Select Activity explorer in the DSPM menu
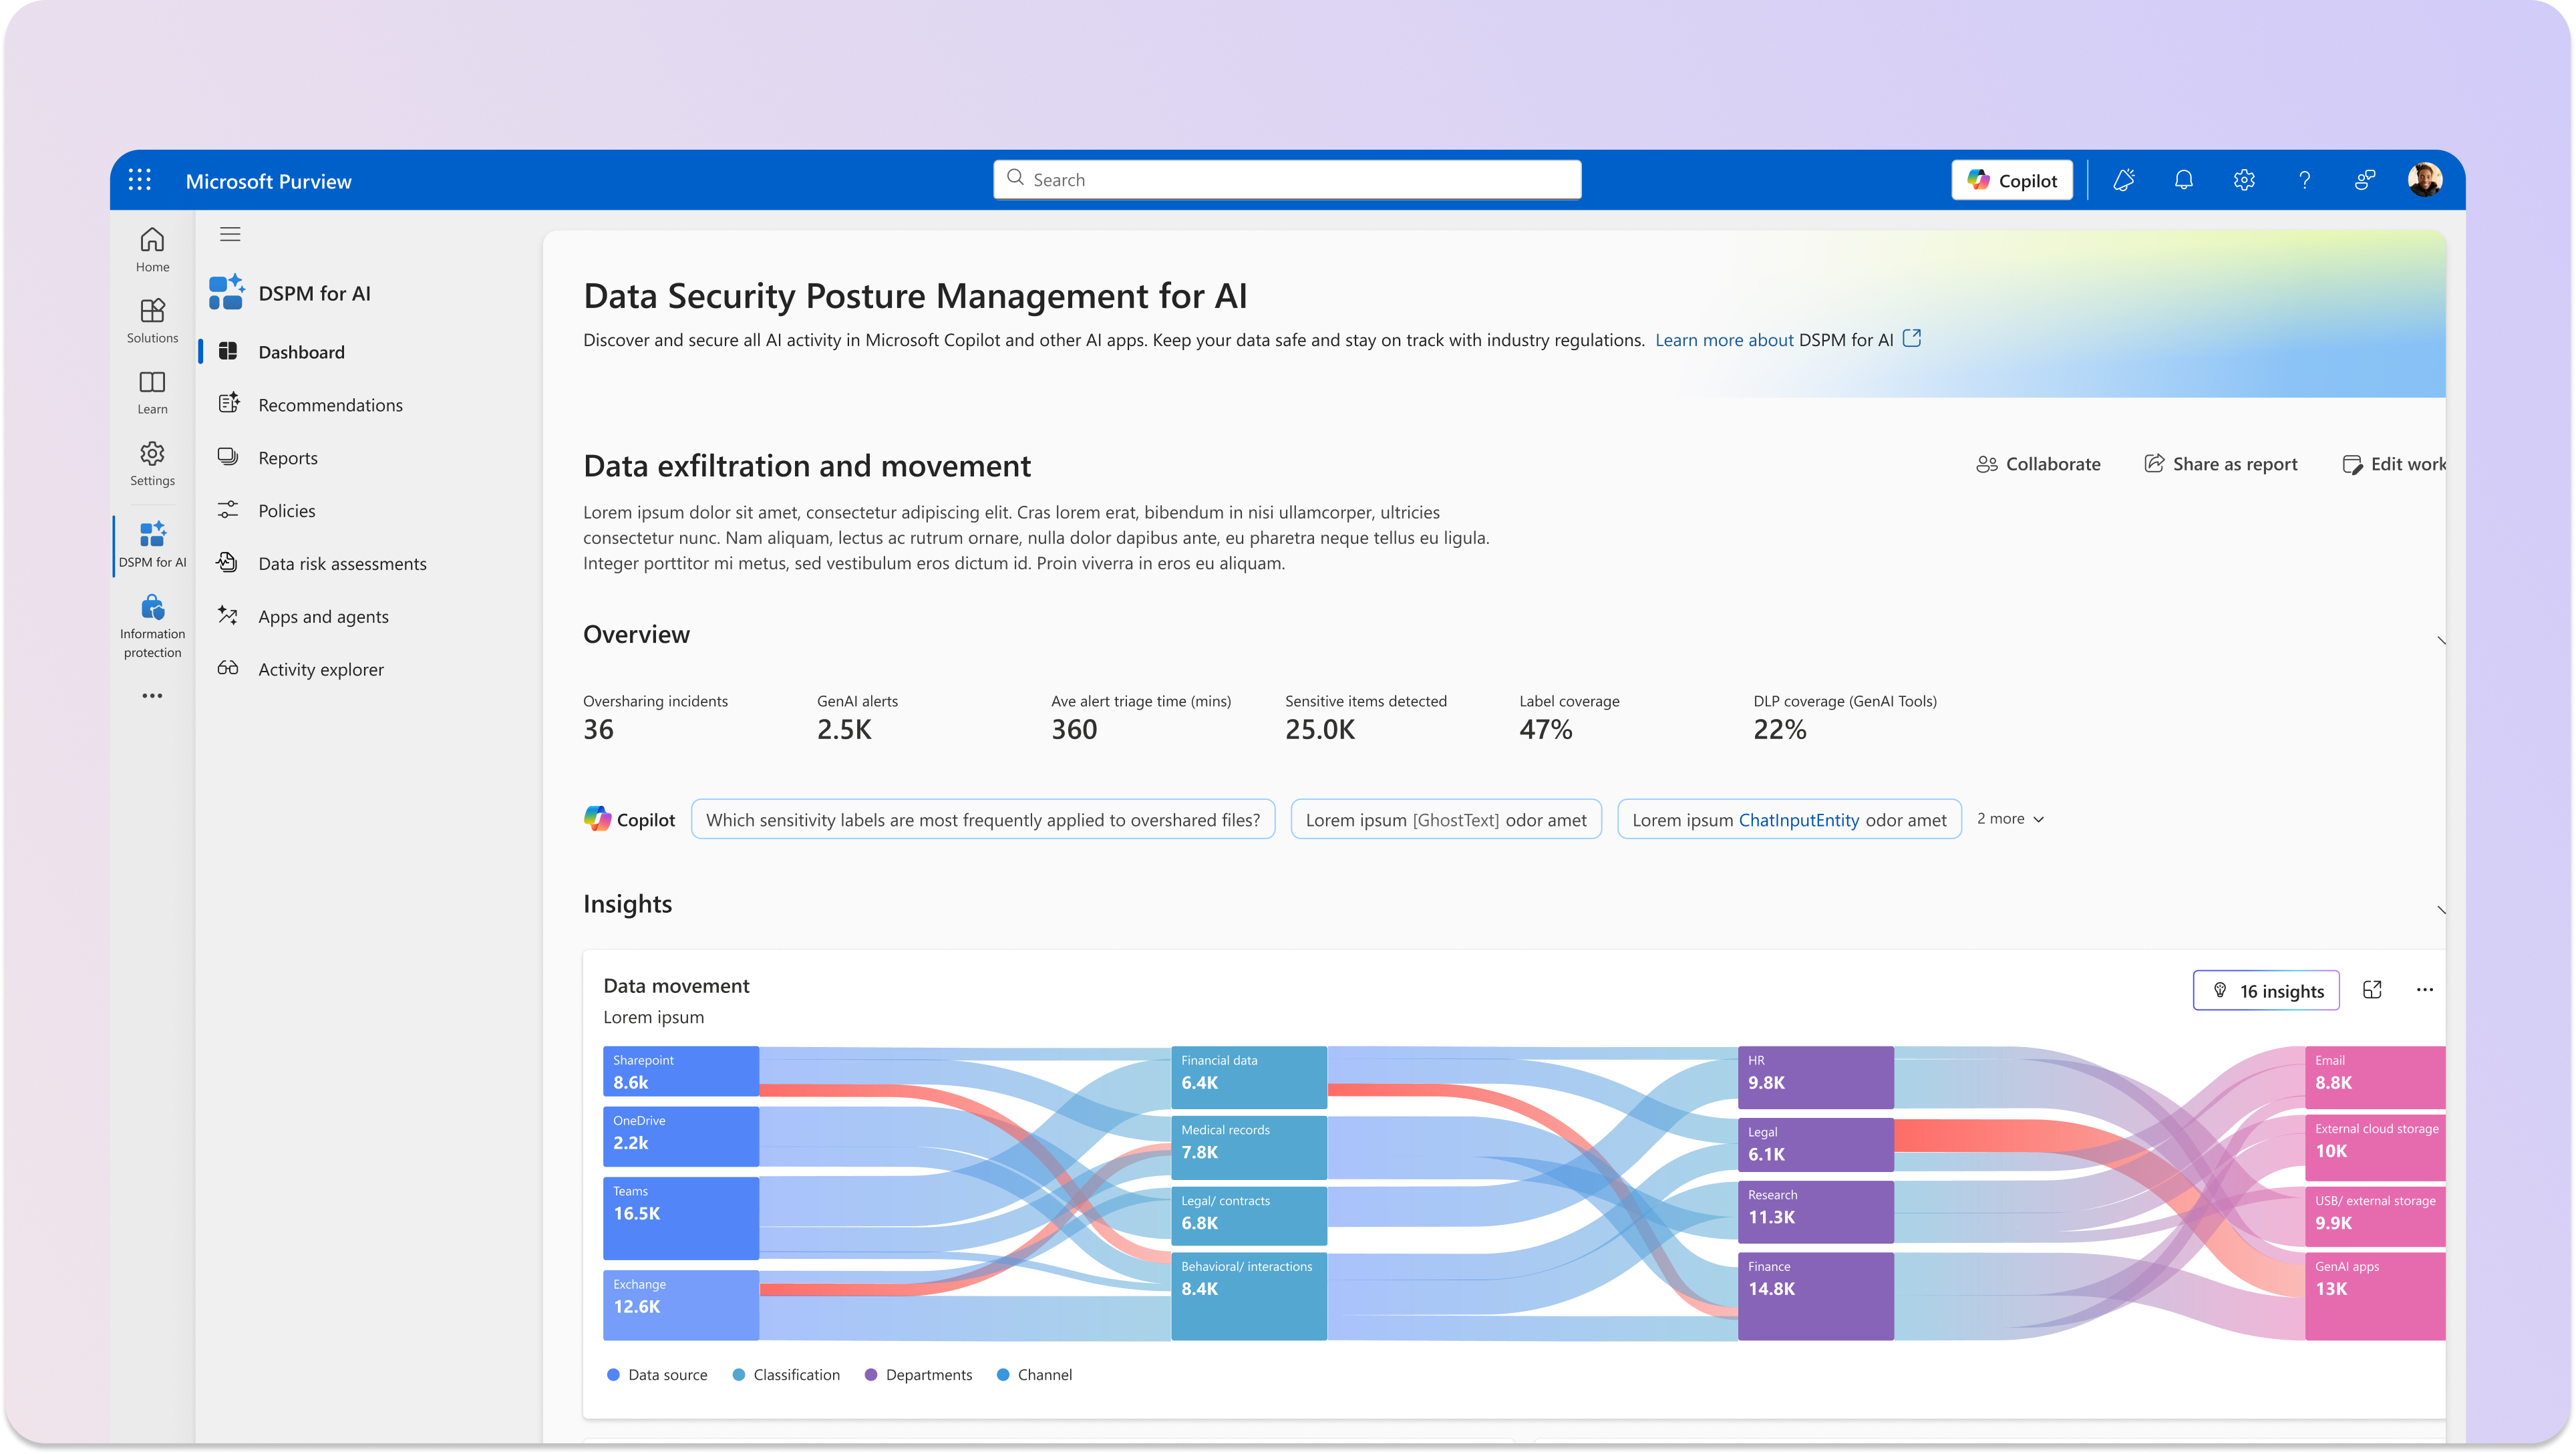Viewport: 2576px width, 1454px height. click(x=320, y=669)
